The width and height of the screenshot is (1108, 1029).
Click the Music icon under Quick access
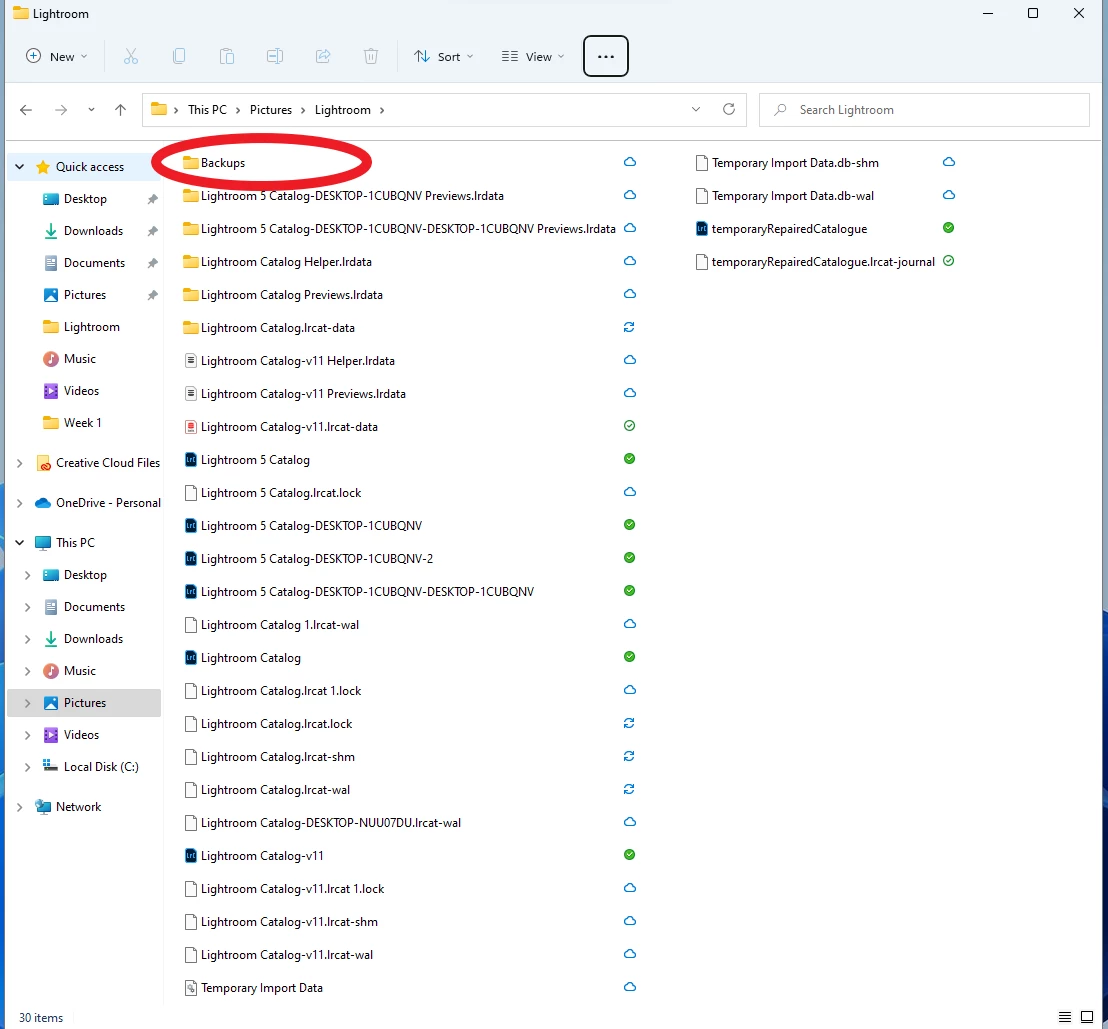point(51,359)
